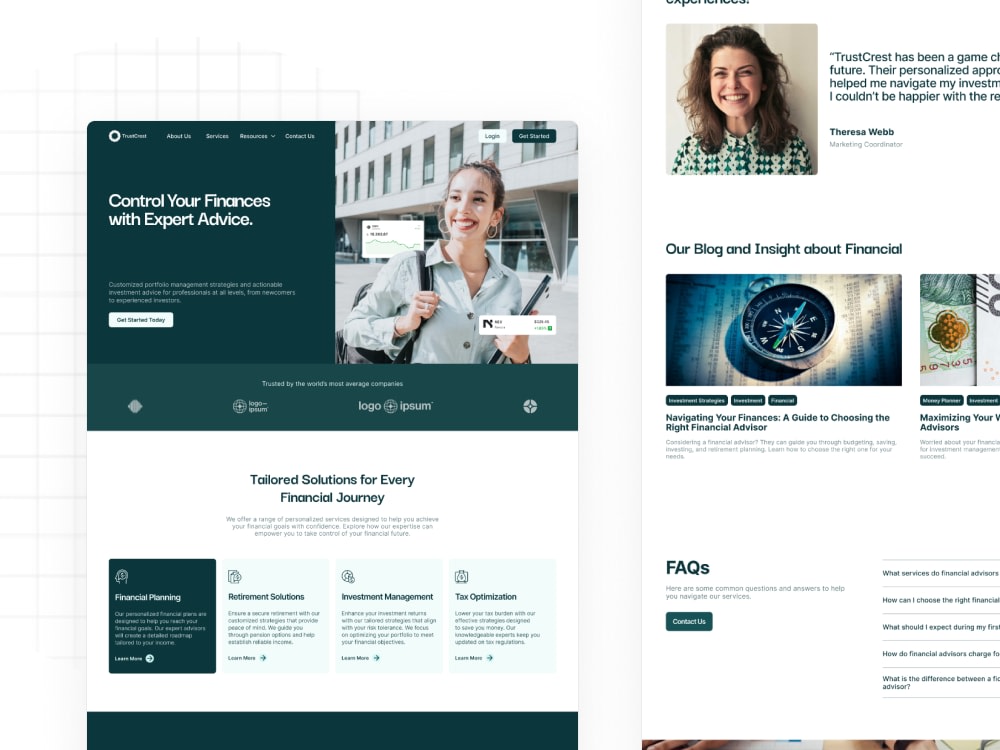Open Learn More under Retirement Solutions
The image size is (1000, 750).
(x=247, y=658)
